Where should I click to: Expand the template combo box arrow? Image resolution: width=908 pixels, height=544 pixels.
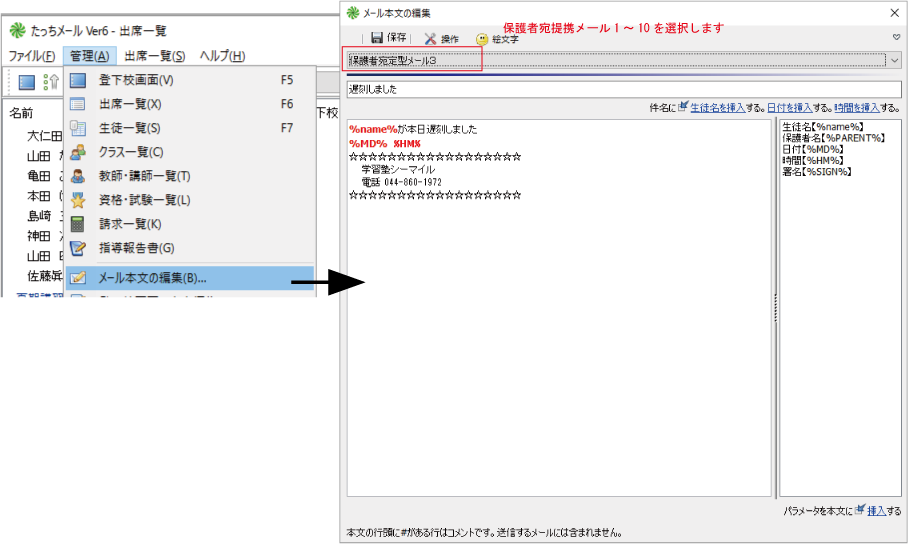pos(895,60)
